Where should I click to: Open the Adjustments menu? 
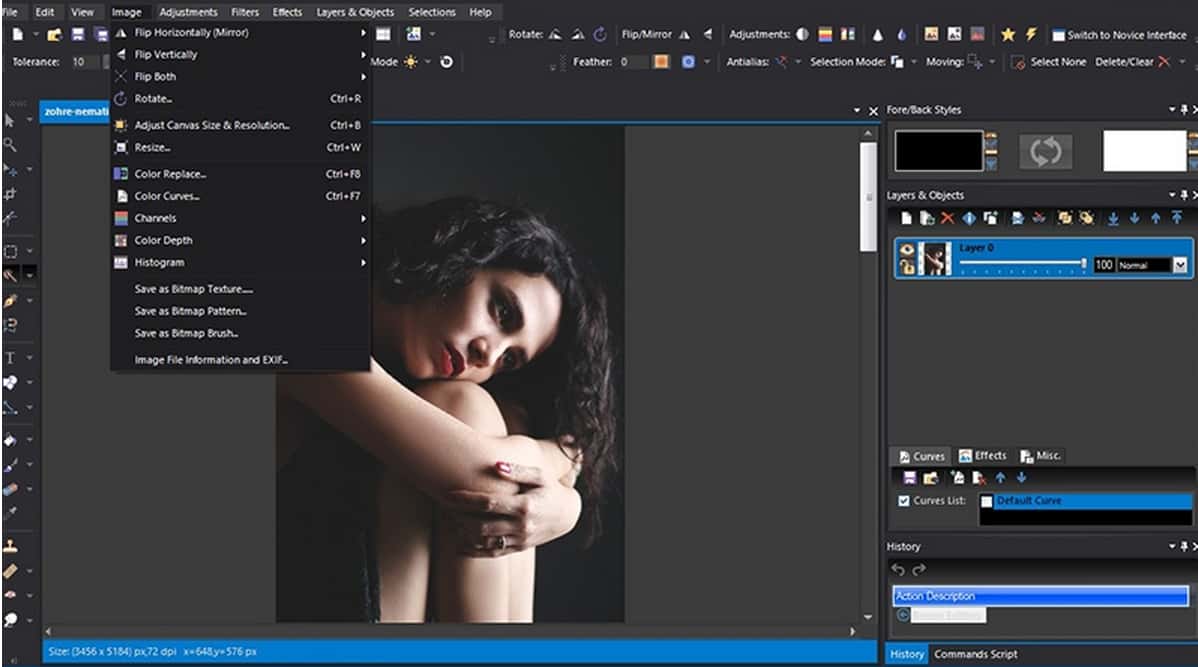[189, 11]
